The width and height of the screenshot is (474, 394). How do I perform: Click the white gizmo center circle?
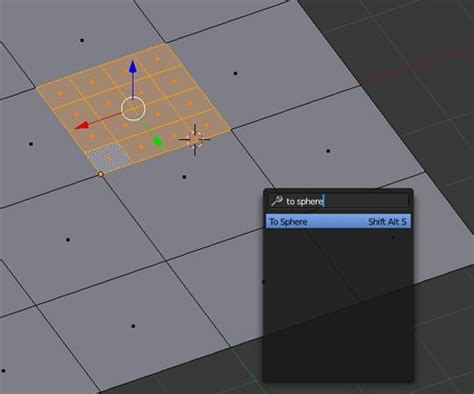(133, 109)
